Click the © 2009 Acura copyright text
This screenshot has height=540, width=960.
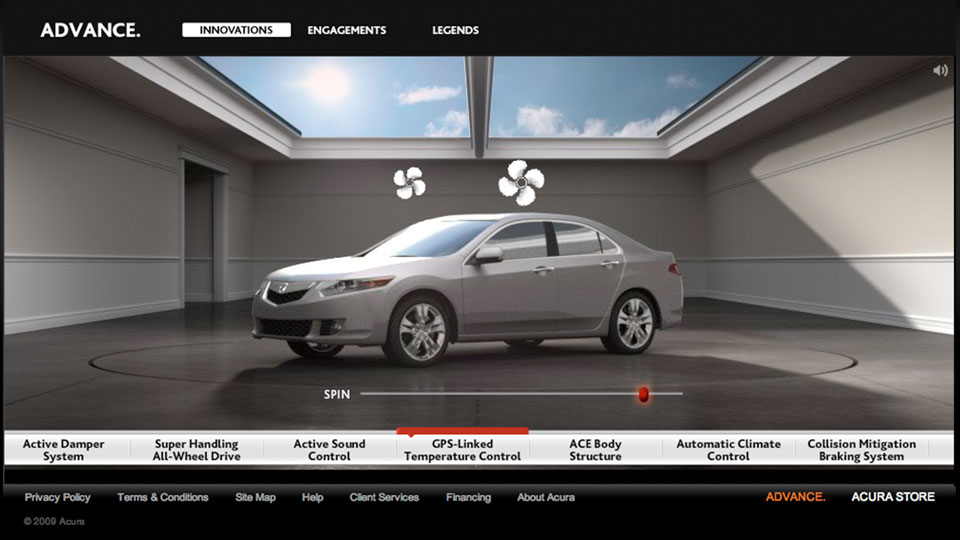pyautogui.click(x=54, y=522)
